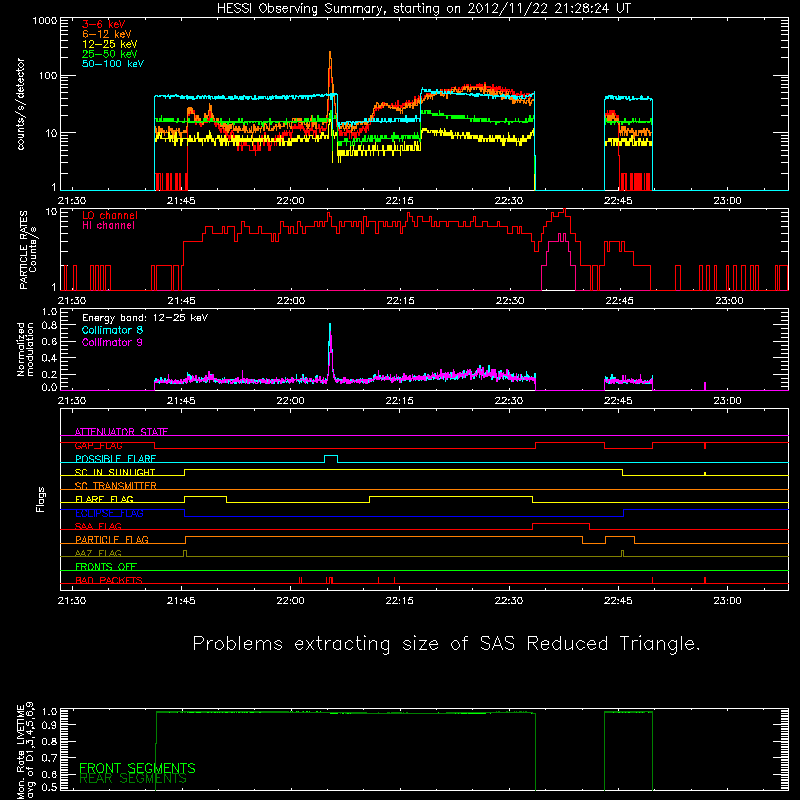Click the ATTENUATOR_STATE flag label

click(121, 432)
